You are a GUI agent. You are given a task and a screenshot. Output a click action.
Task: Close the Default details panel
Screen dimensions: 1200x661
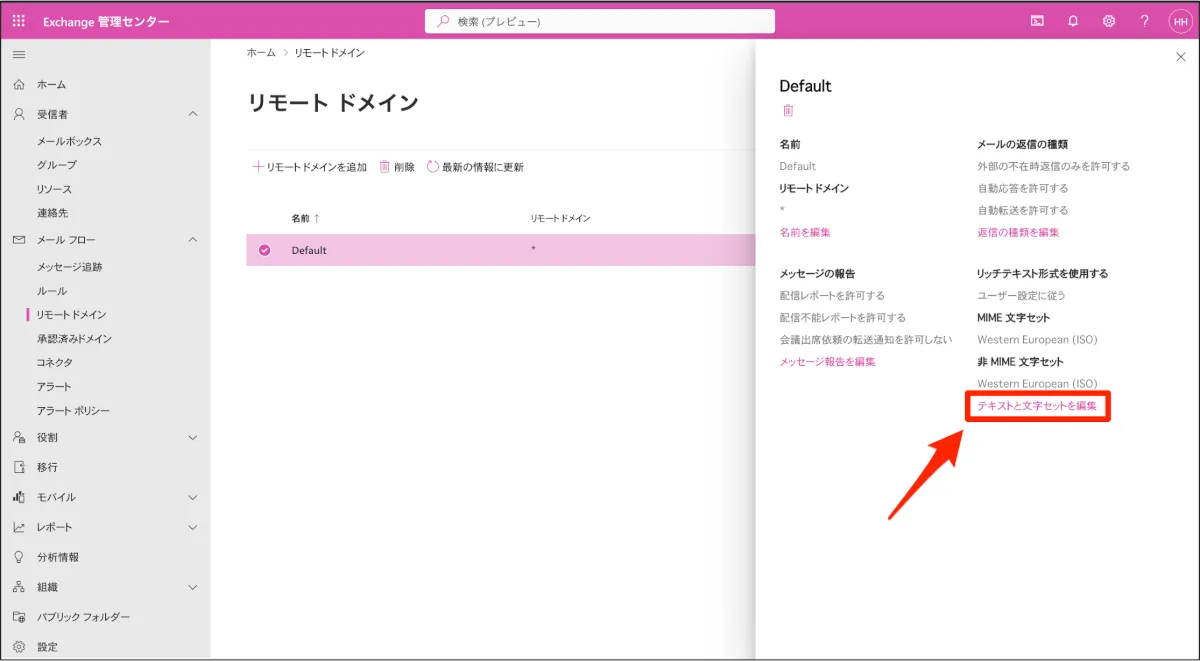click(x=1180, y=57)
